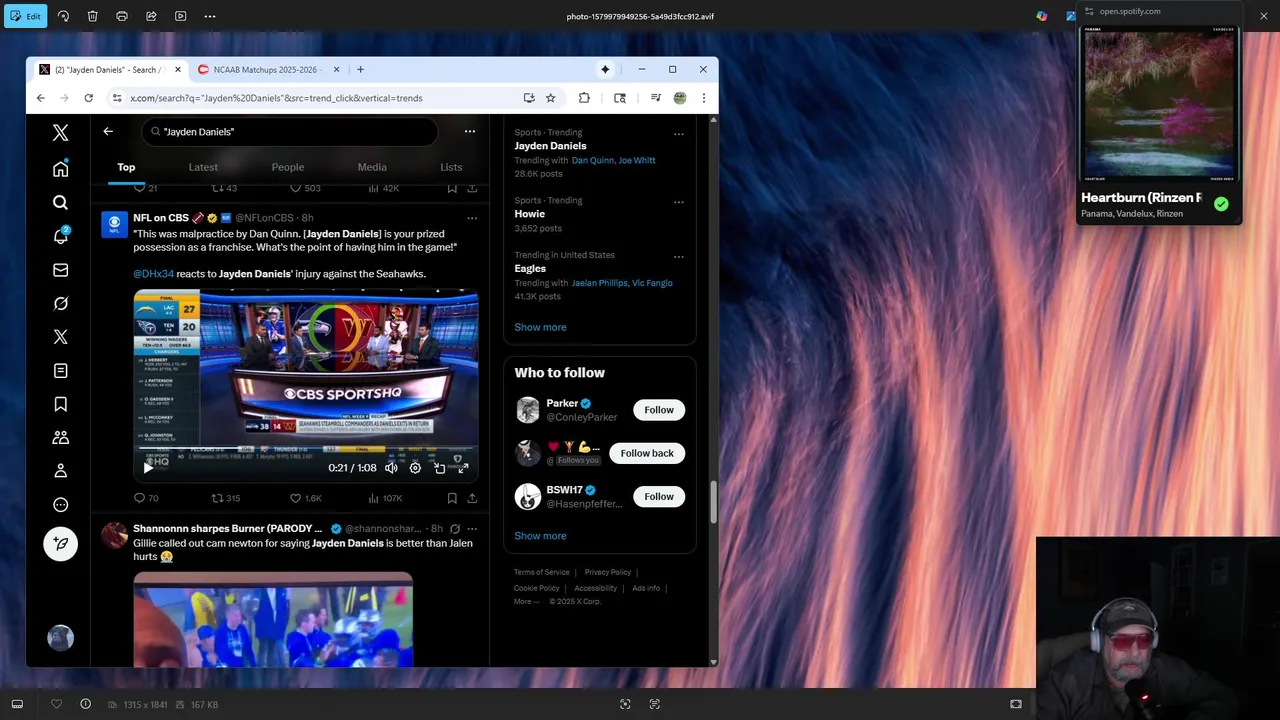
Task: Go to X Home in sidebar
Action: (60, 168)
